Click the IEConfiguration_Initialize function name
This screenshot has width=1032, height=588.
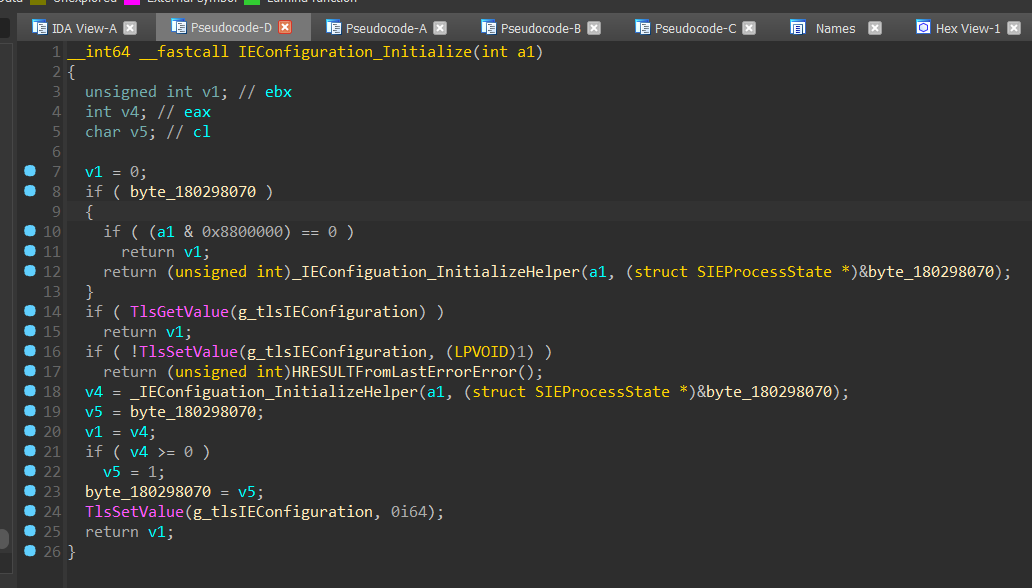click(x=355, y=52)
